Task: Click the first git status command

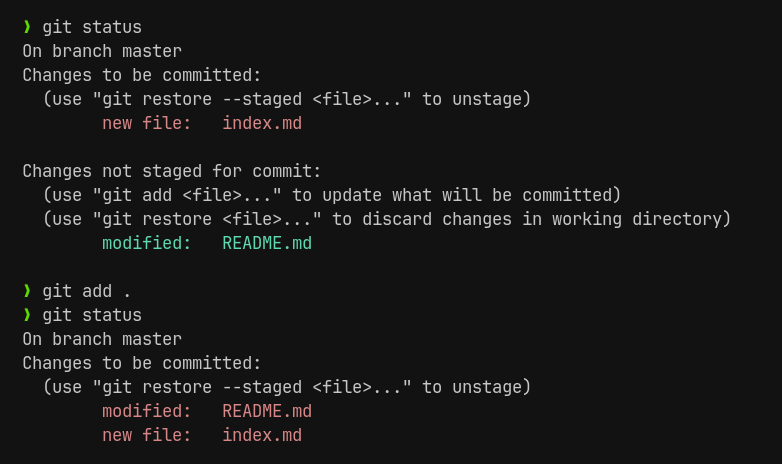Action: point(92,27)
